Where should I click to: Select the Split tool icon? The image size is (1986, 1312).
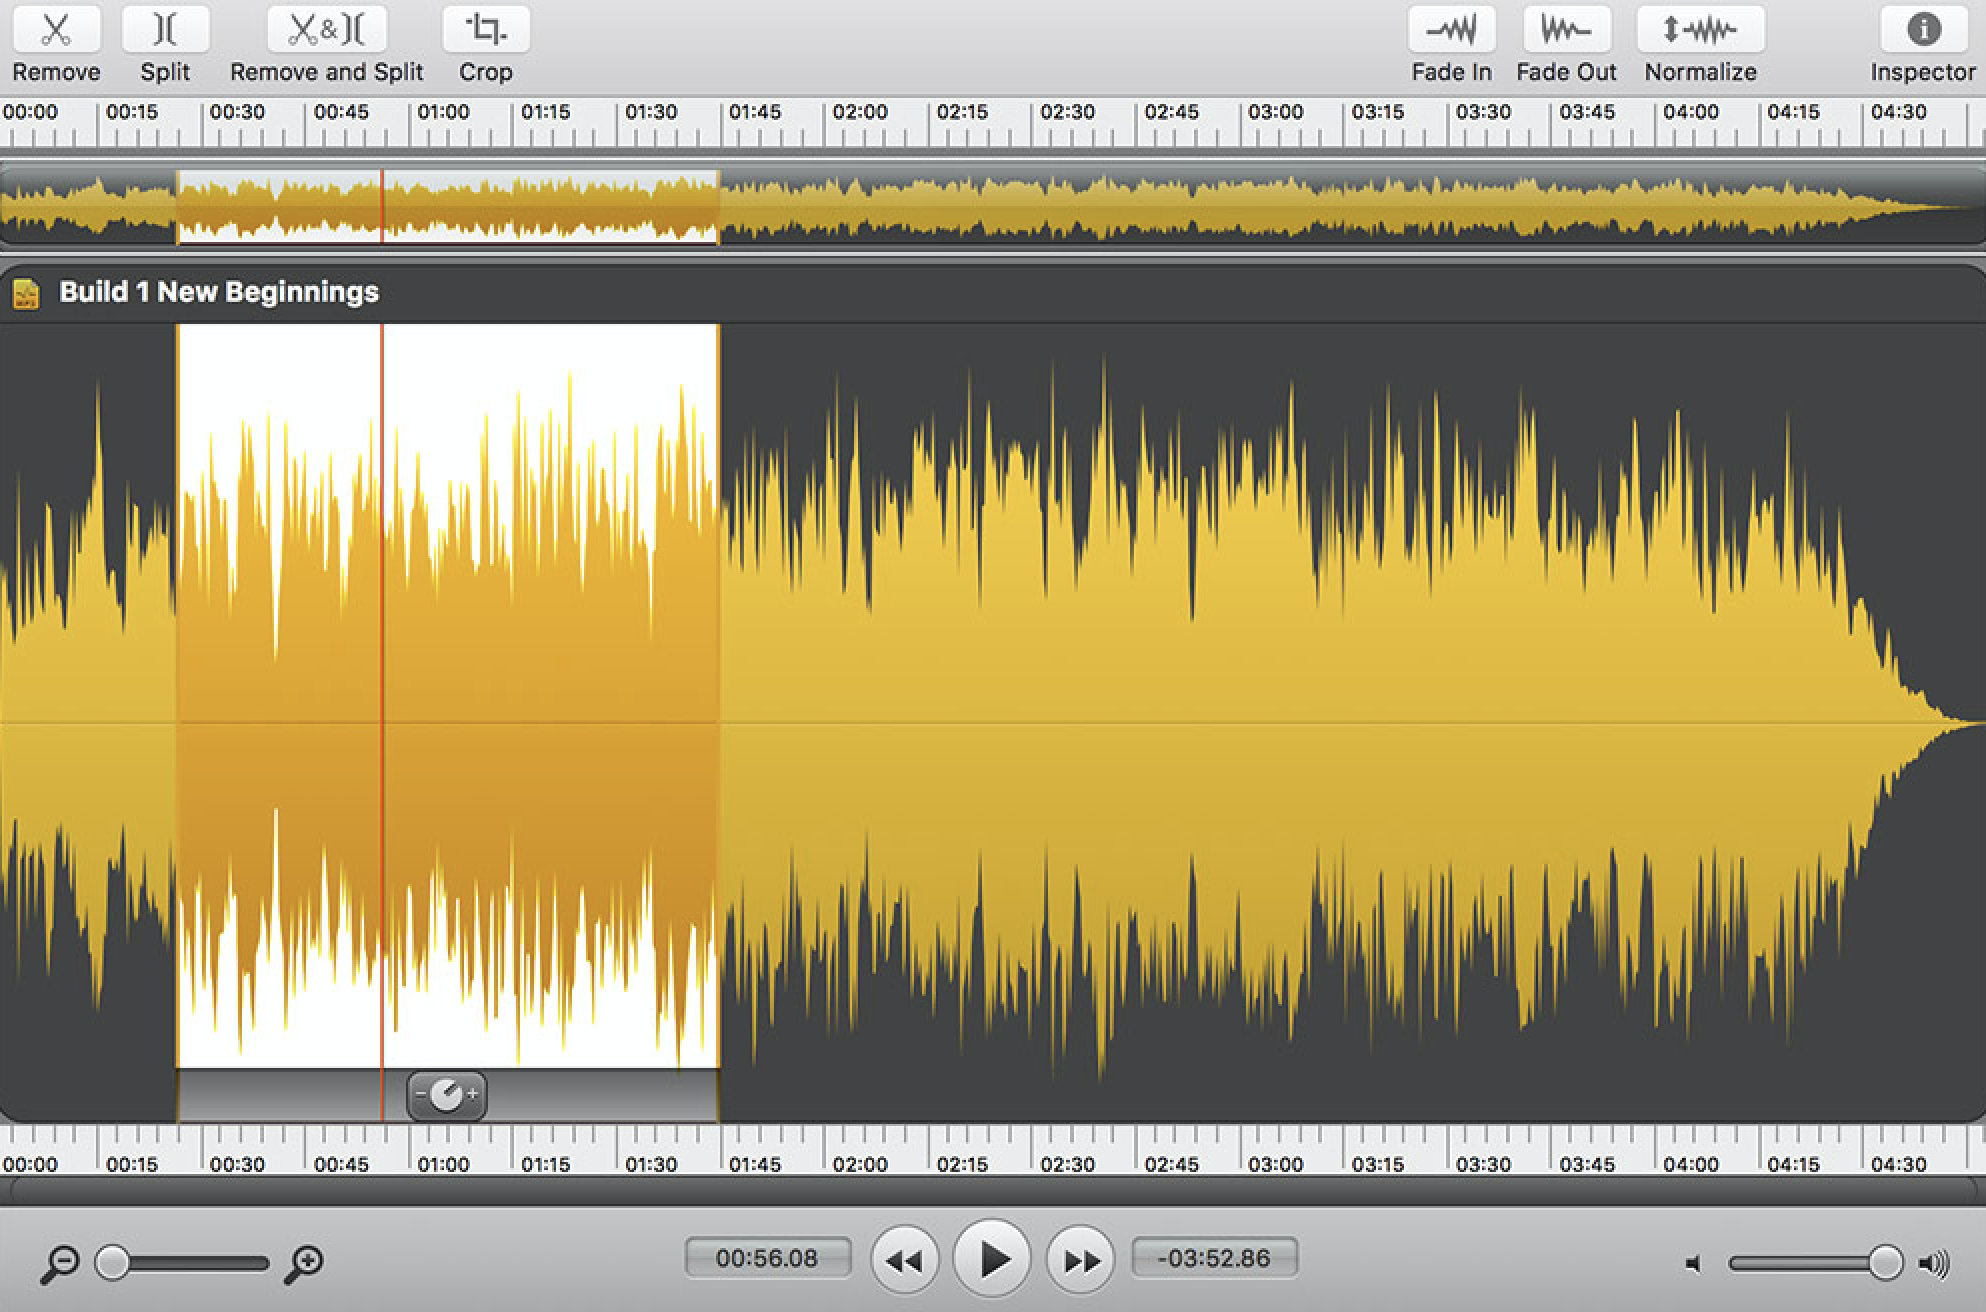[165, 30]
